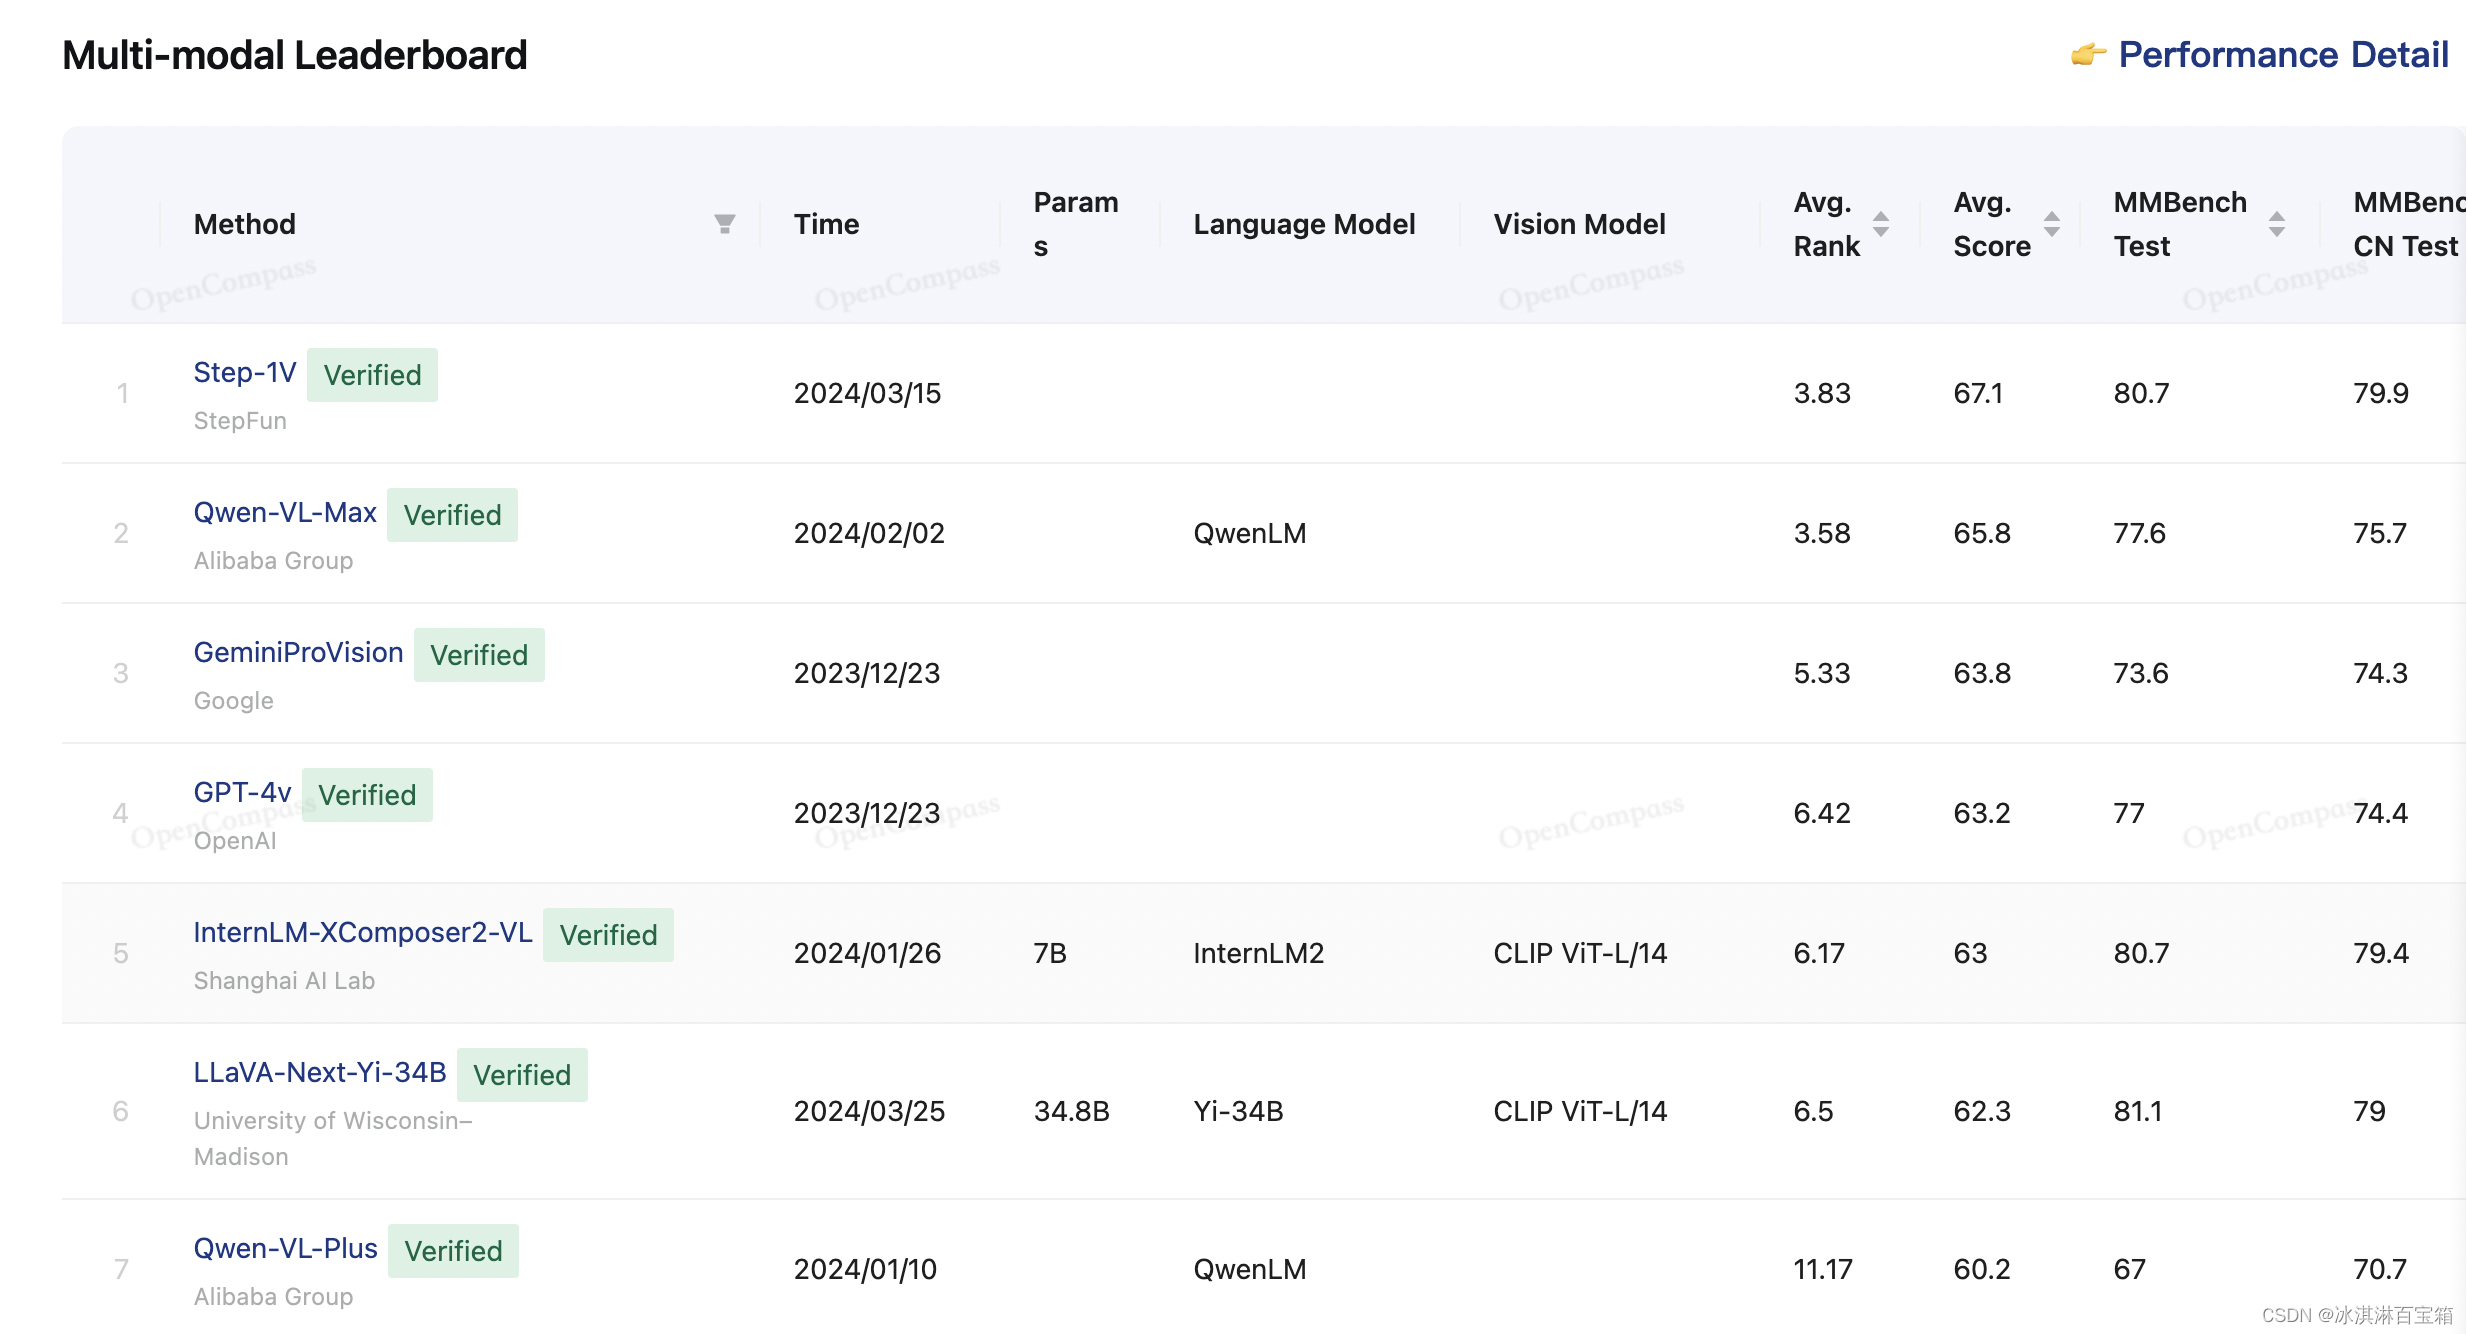Open the Qwen-VL-Plus model link
Image resolution: width=2468 pixels, height=1334 pixels.
click(285, 1249)
